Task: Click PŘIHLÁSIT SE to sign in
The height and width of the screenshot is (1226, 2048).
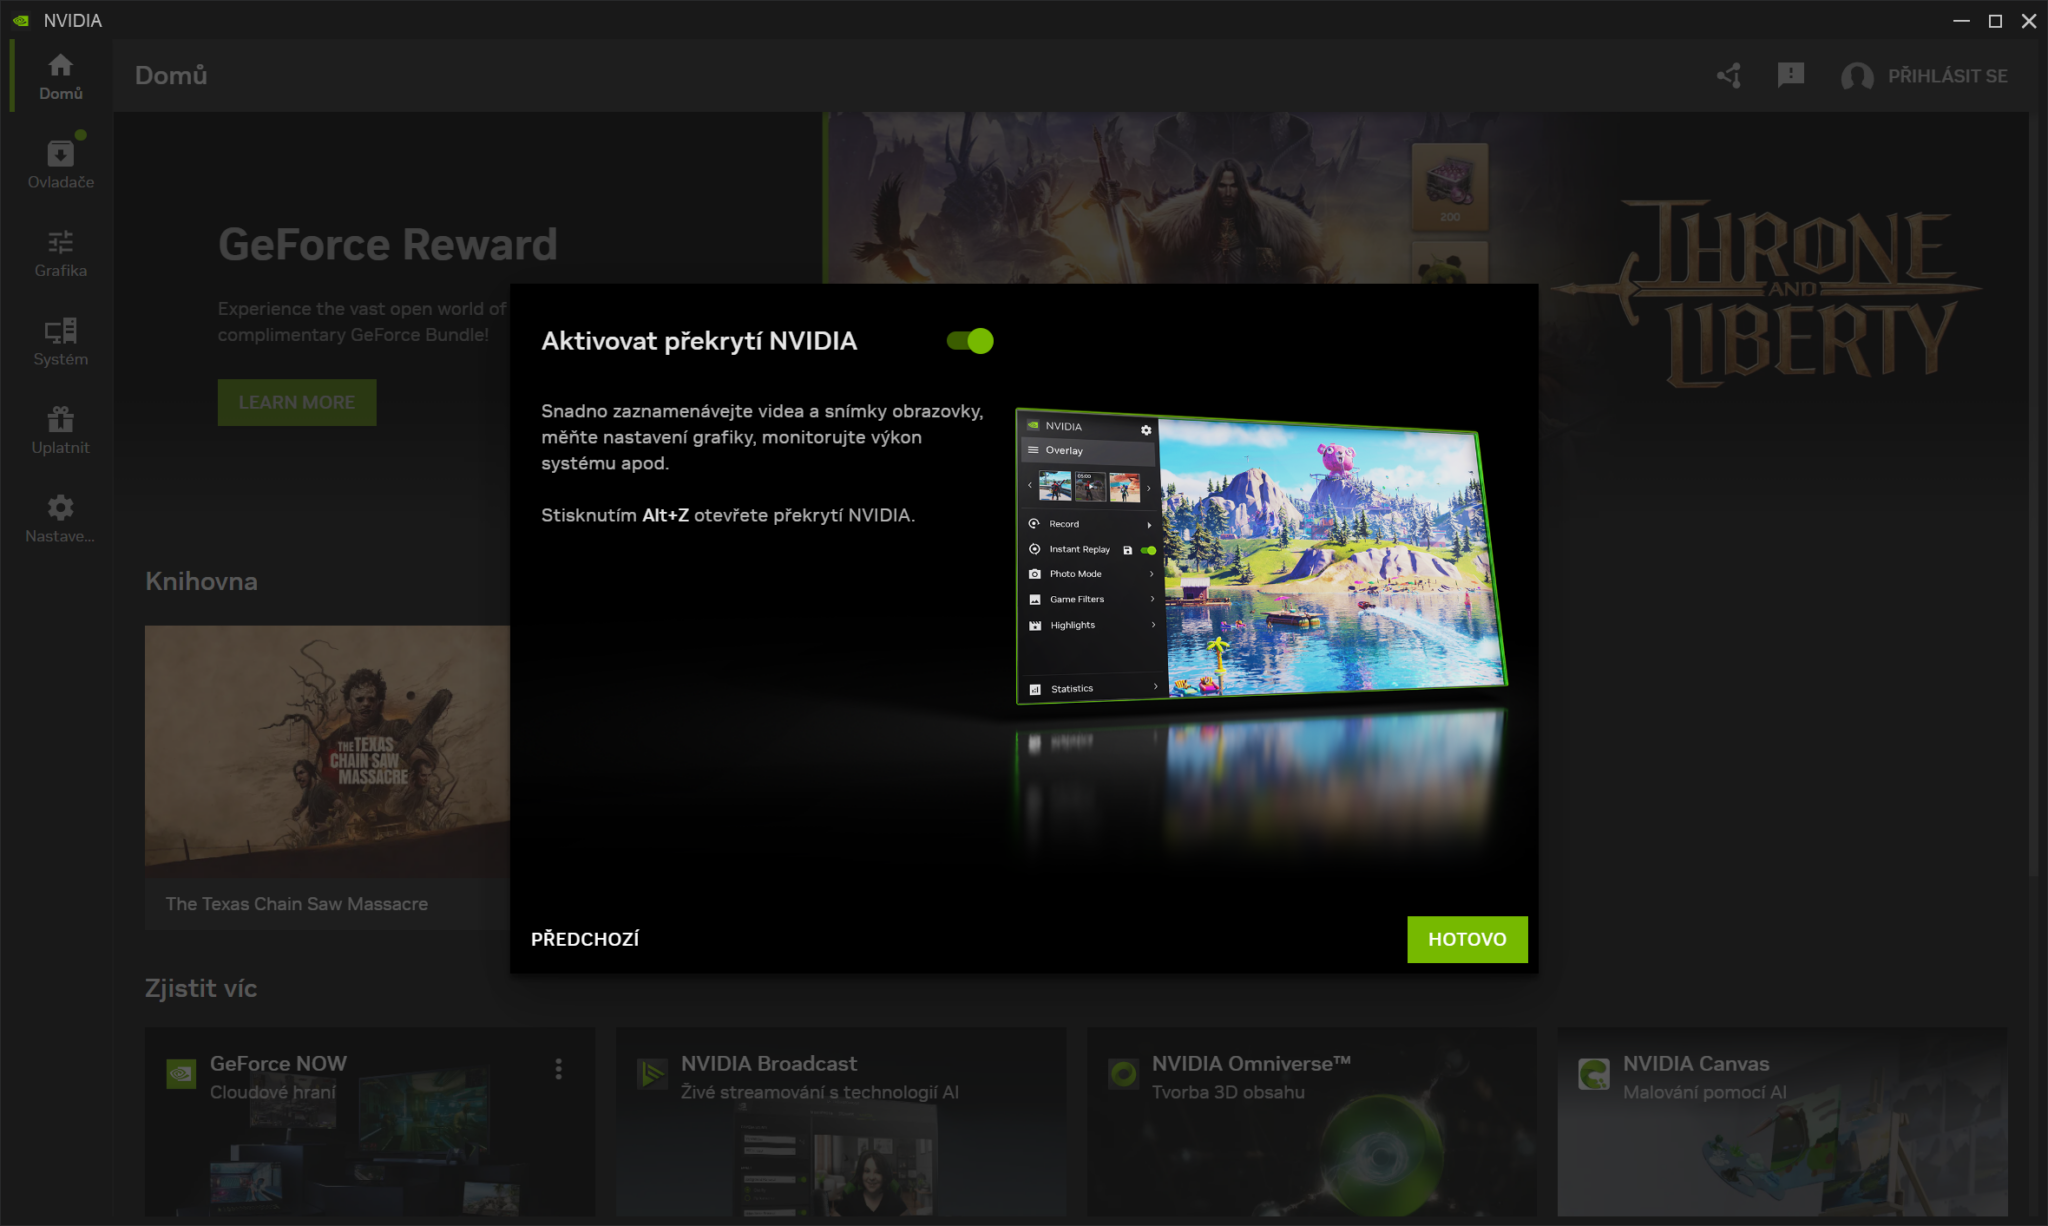Action: 1949,74
